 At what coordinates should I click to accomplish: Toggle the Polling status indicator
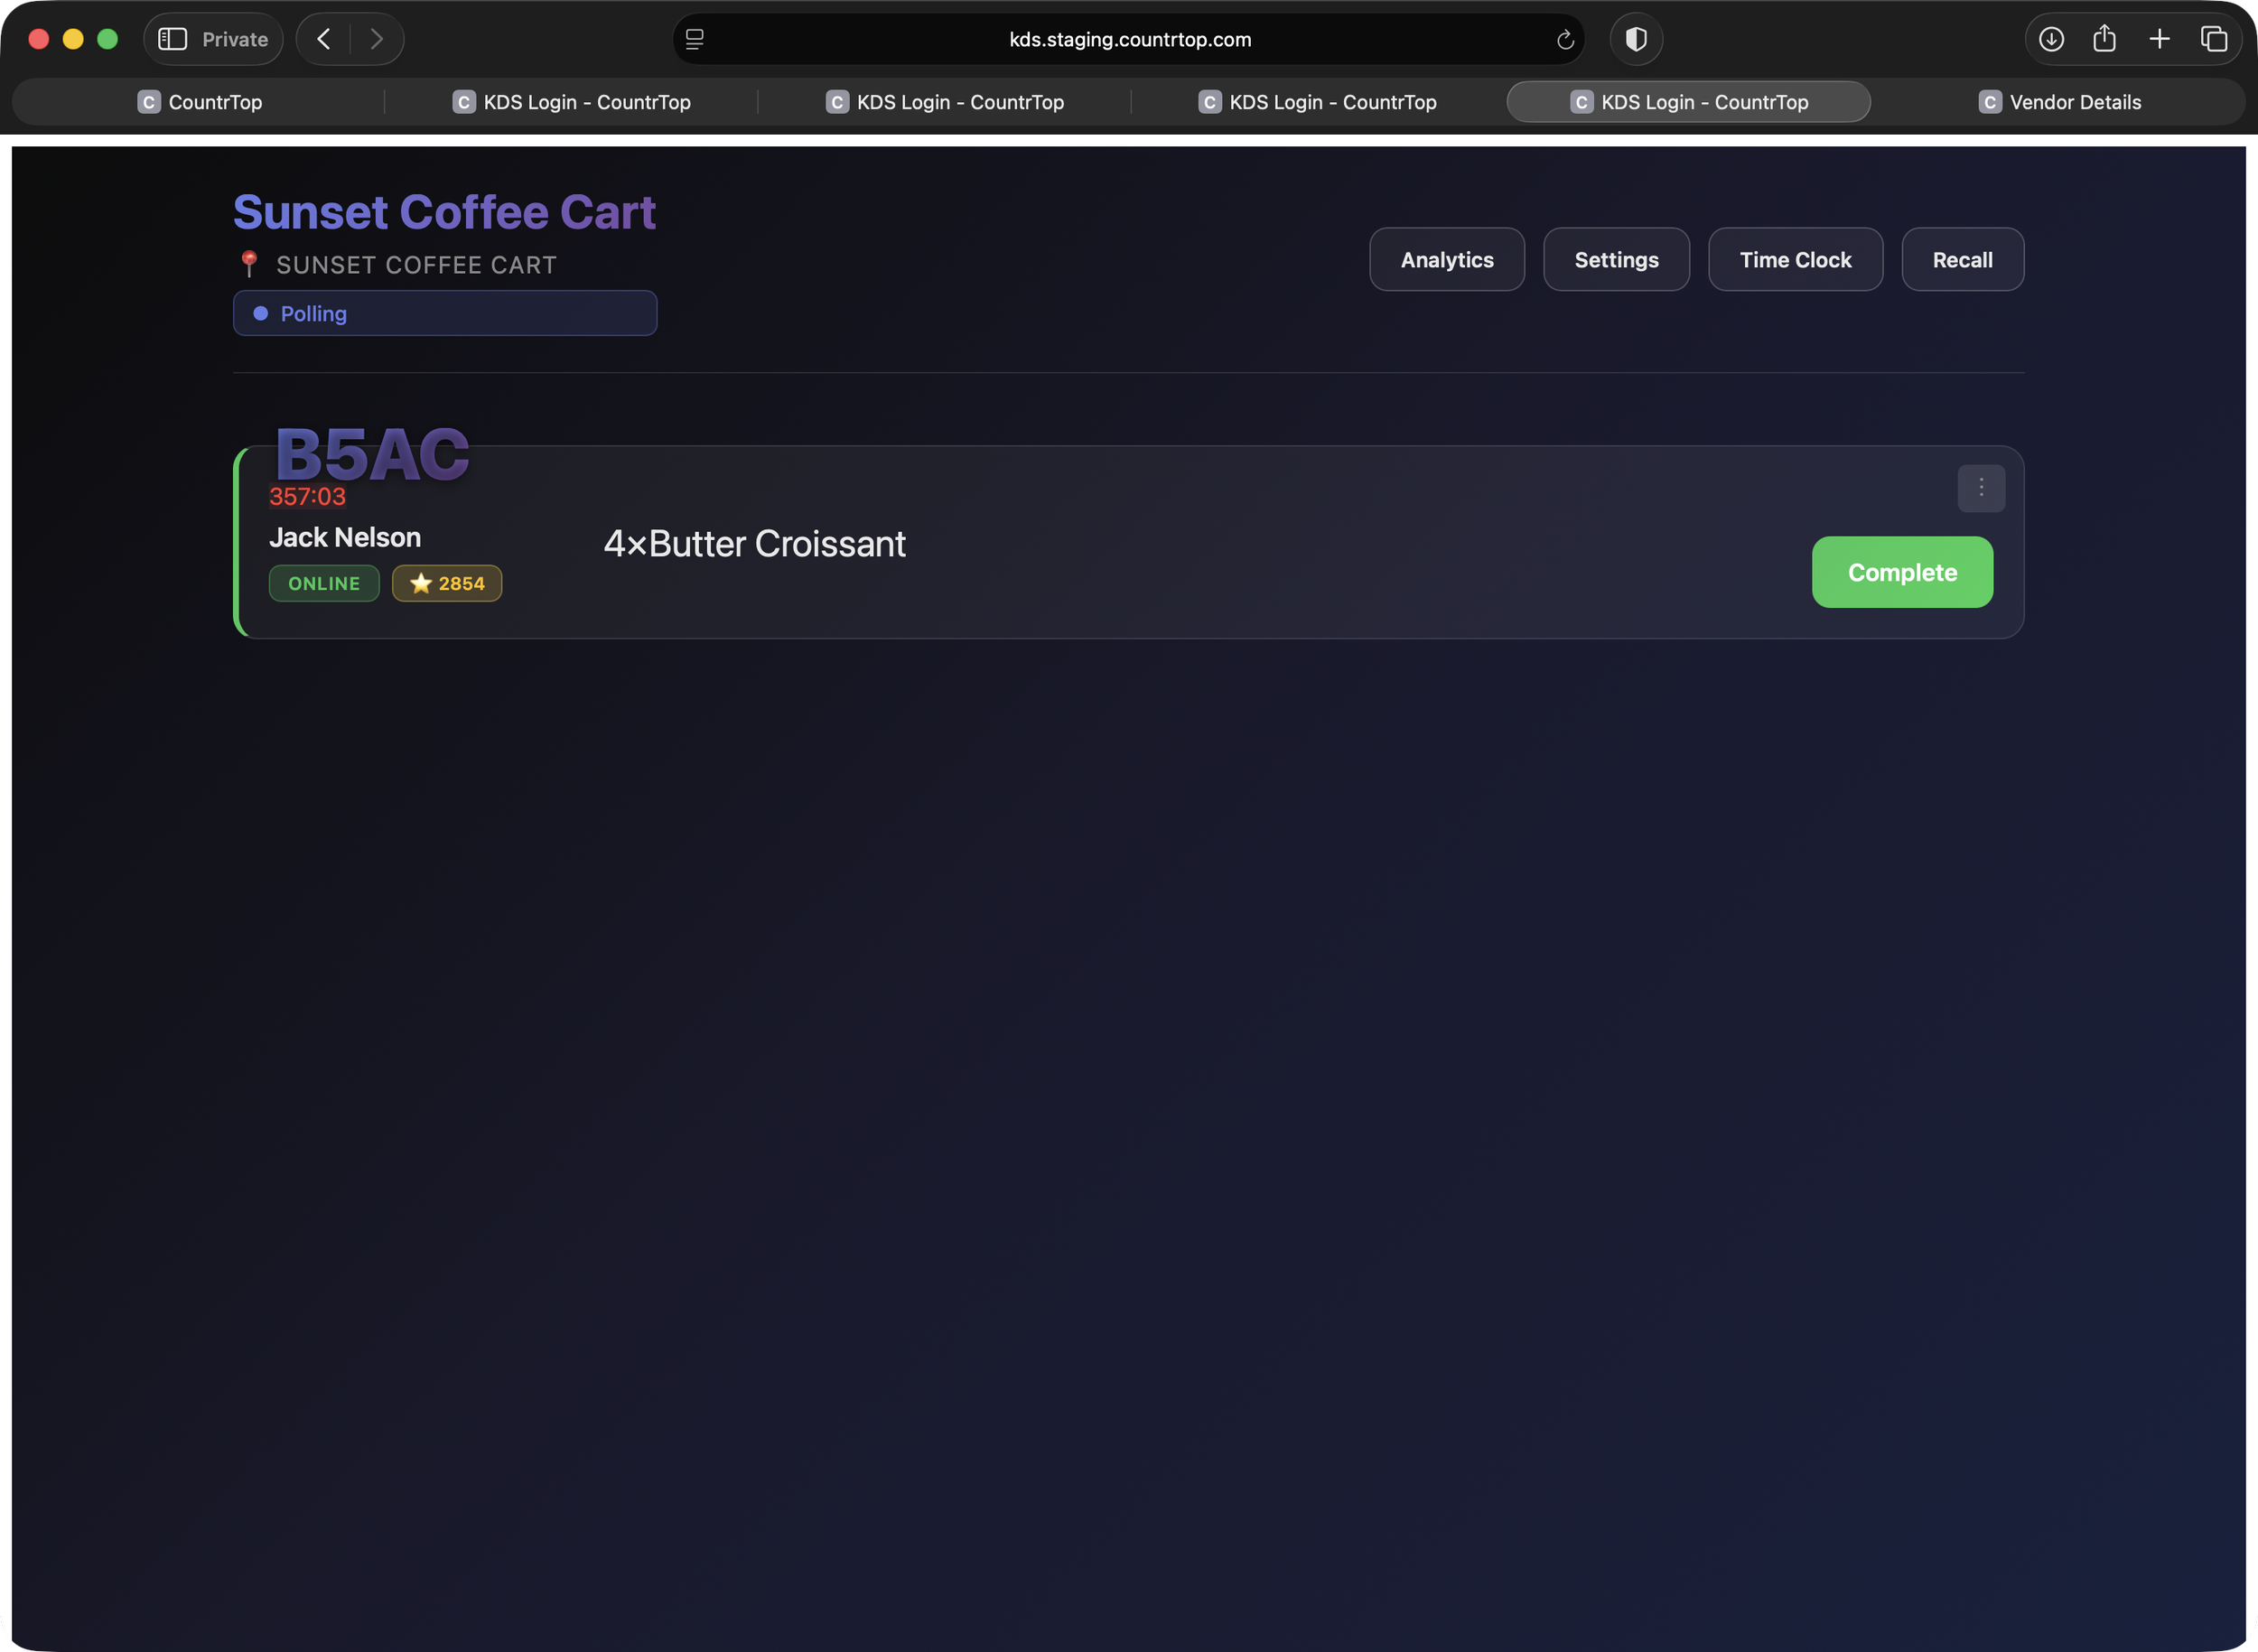tap(444, 313)
